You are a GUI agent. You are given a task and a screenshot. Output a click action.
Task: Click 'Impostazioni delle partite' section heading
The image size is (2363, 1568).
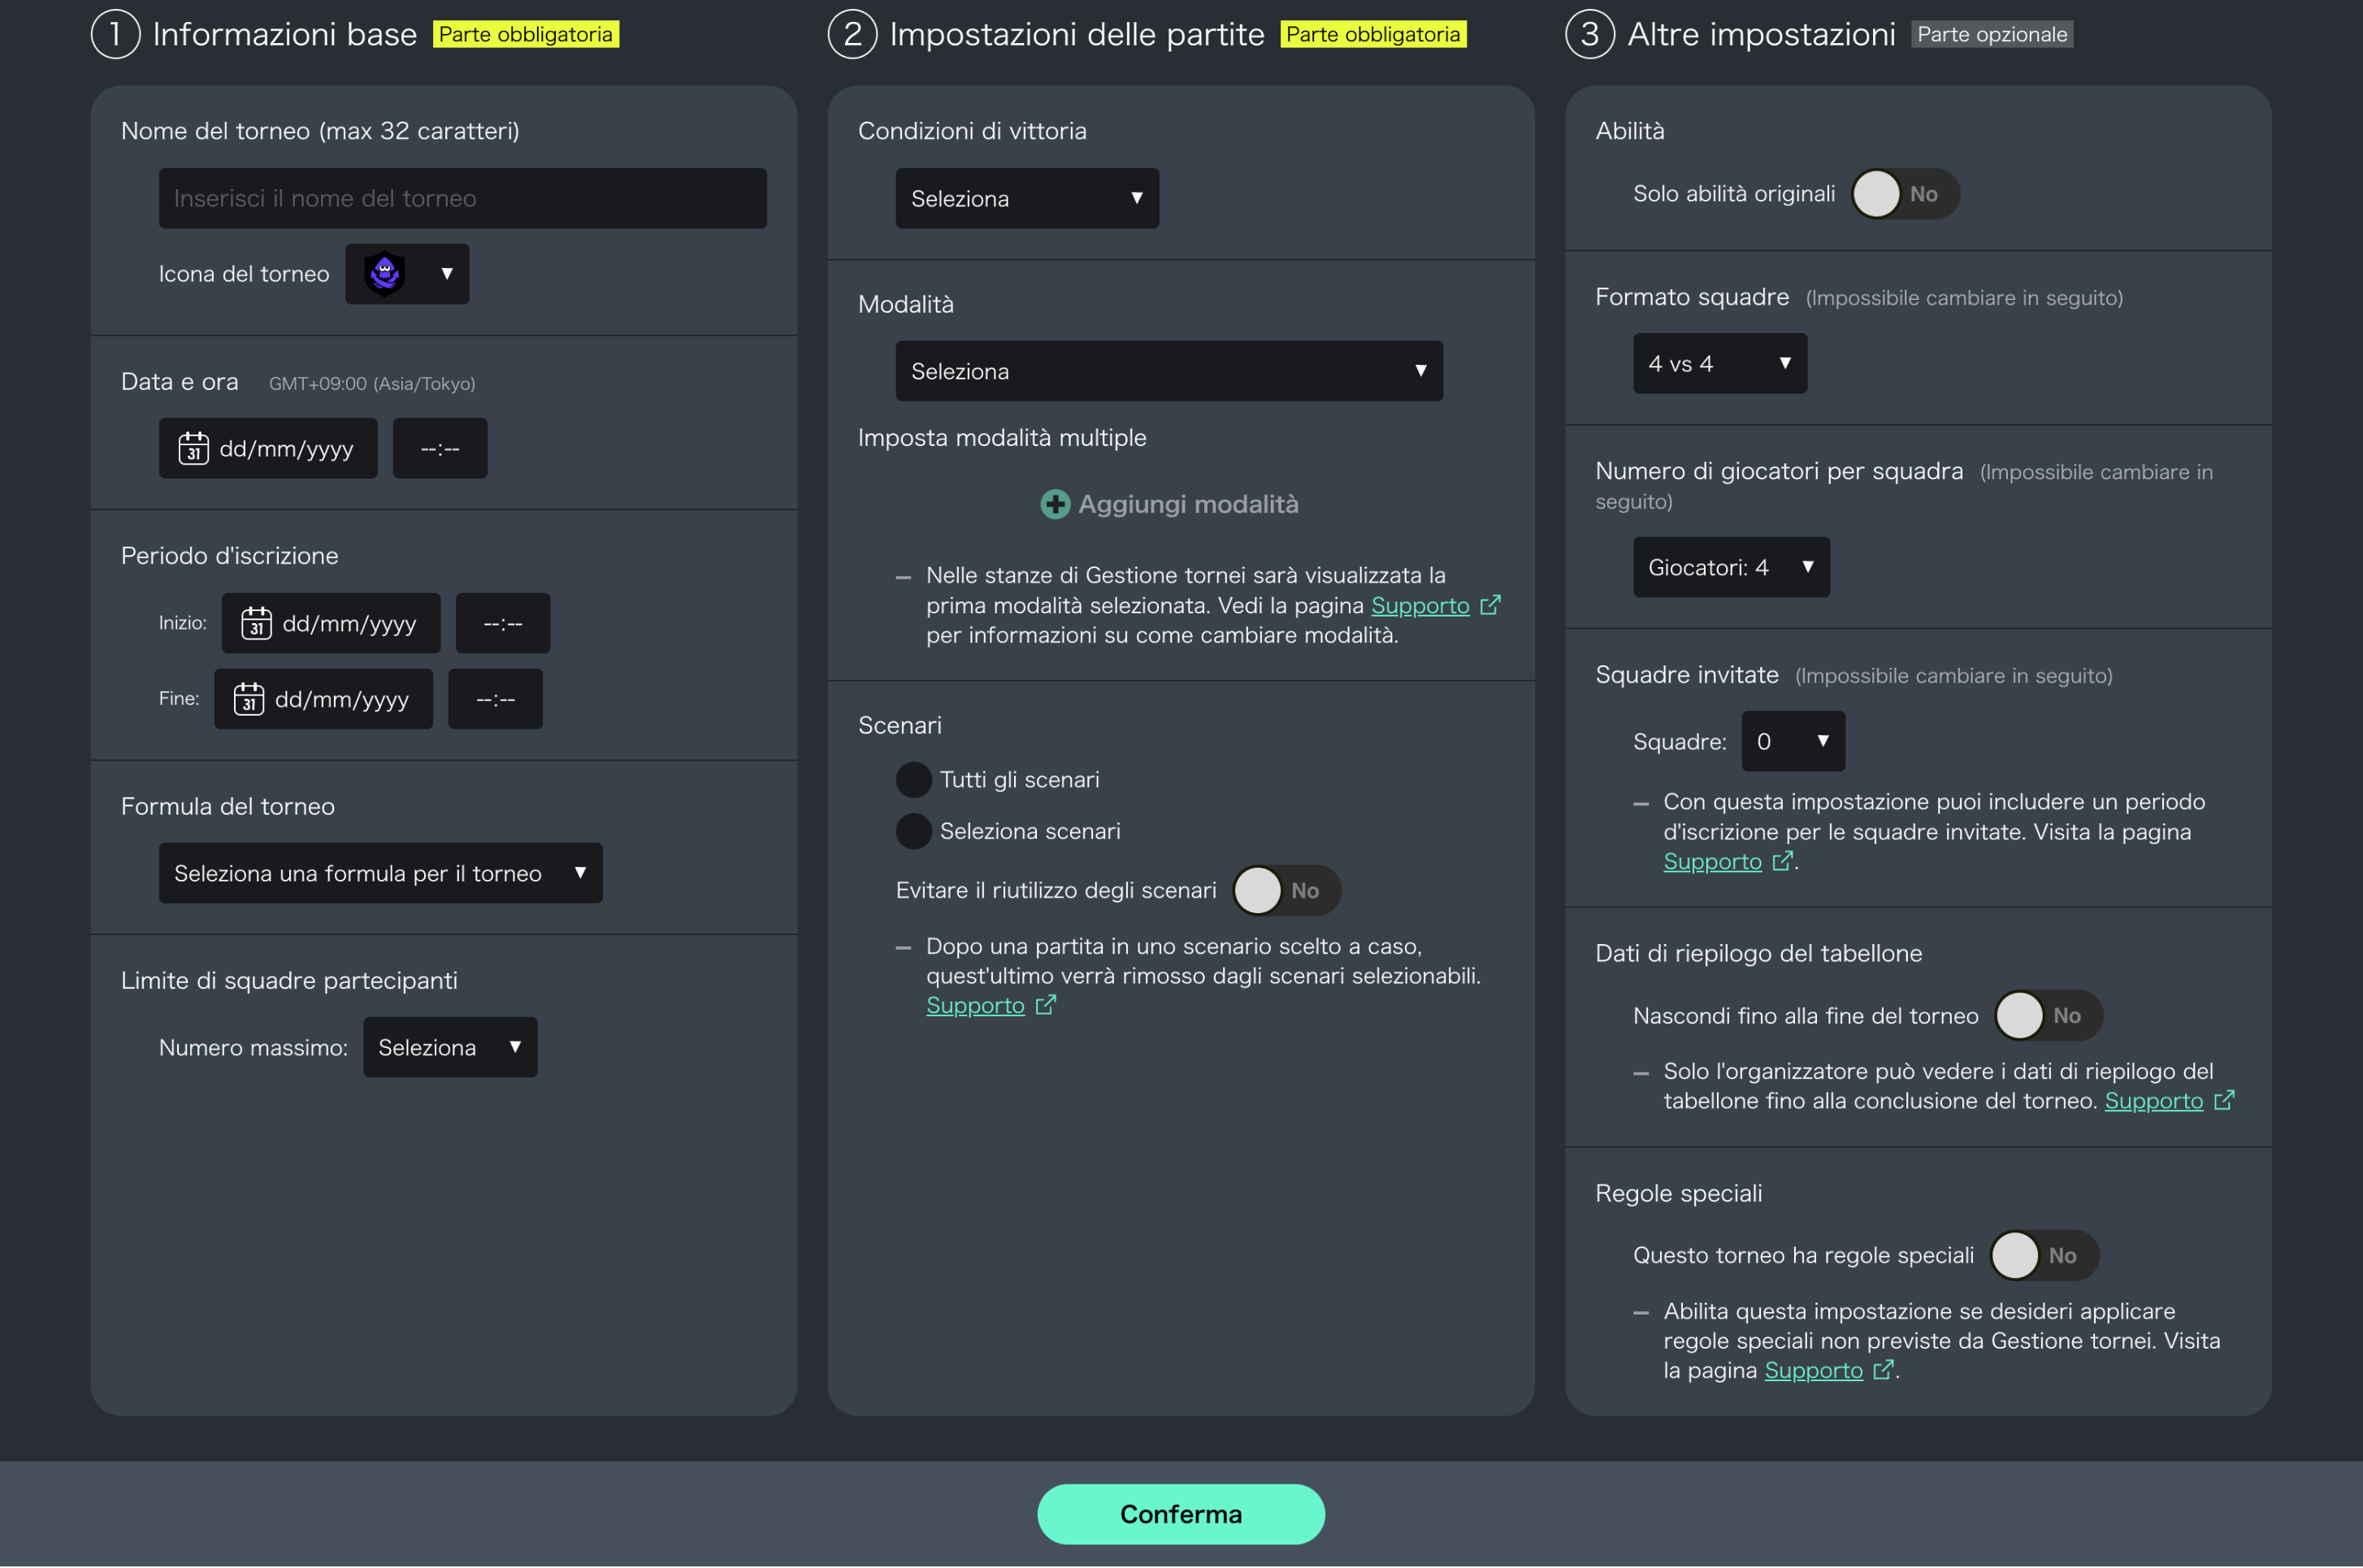pos(1077,34)
